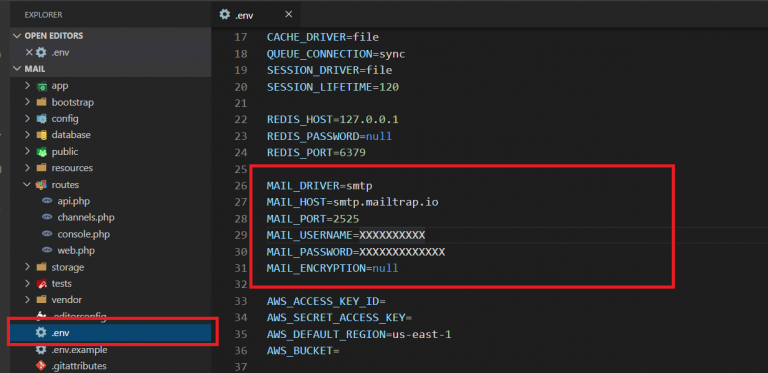Click the public folder icon
The width and height of the screenshot is (768, 373).
click(42, 152)
